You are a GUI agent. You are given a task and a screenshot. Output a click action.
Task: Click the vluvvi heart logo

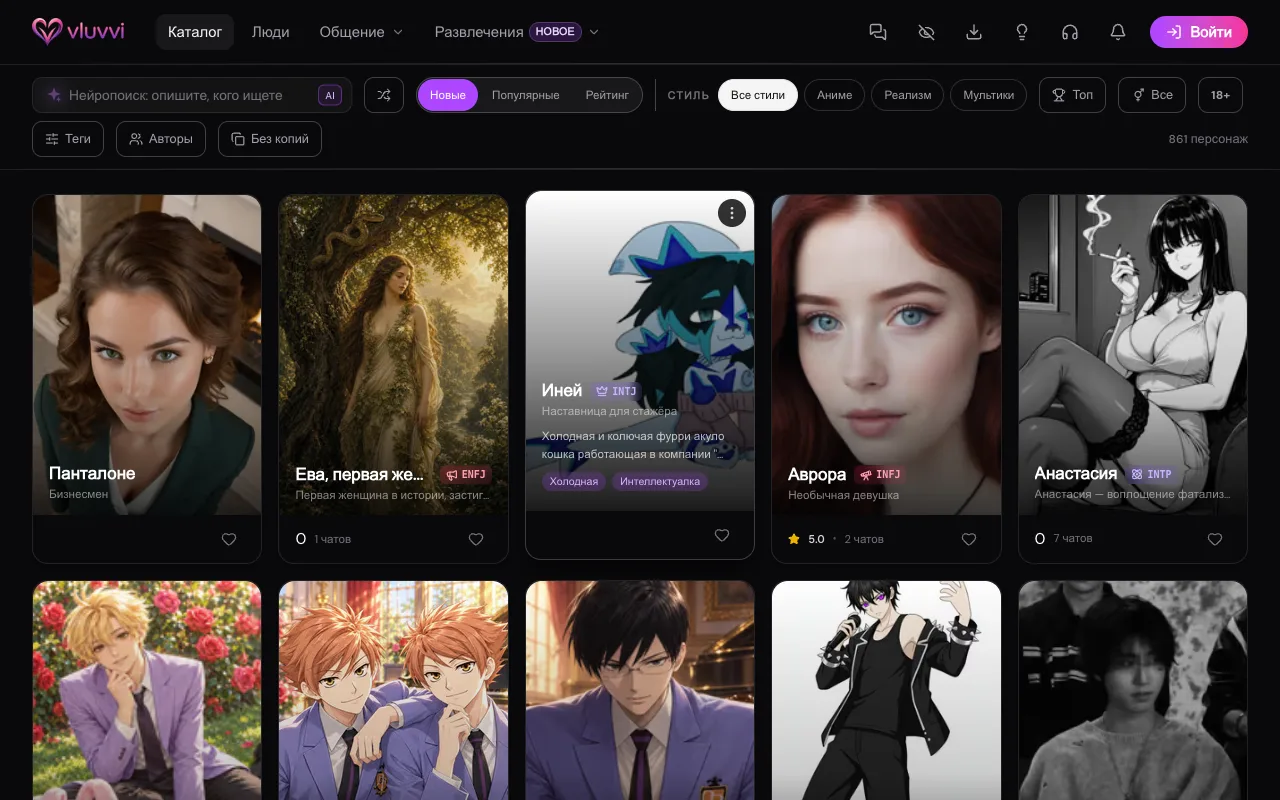point(47,31)
